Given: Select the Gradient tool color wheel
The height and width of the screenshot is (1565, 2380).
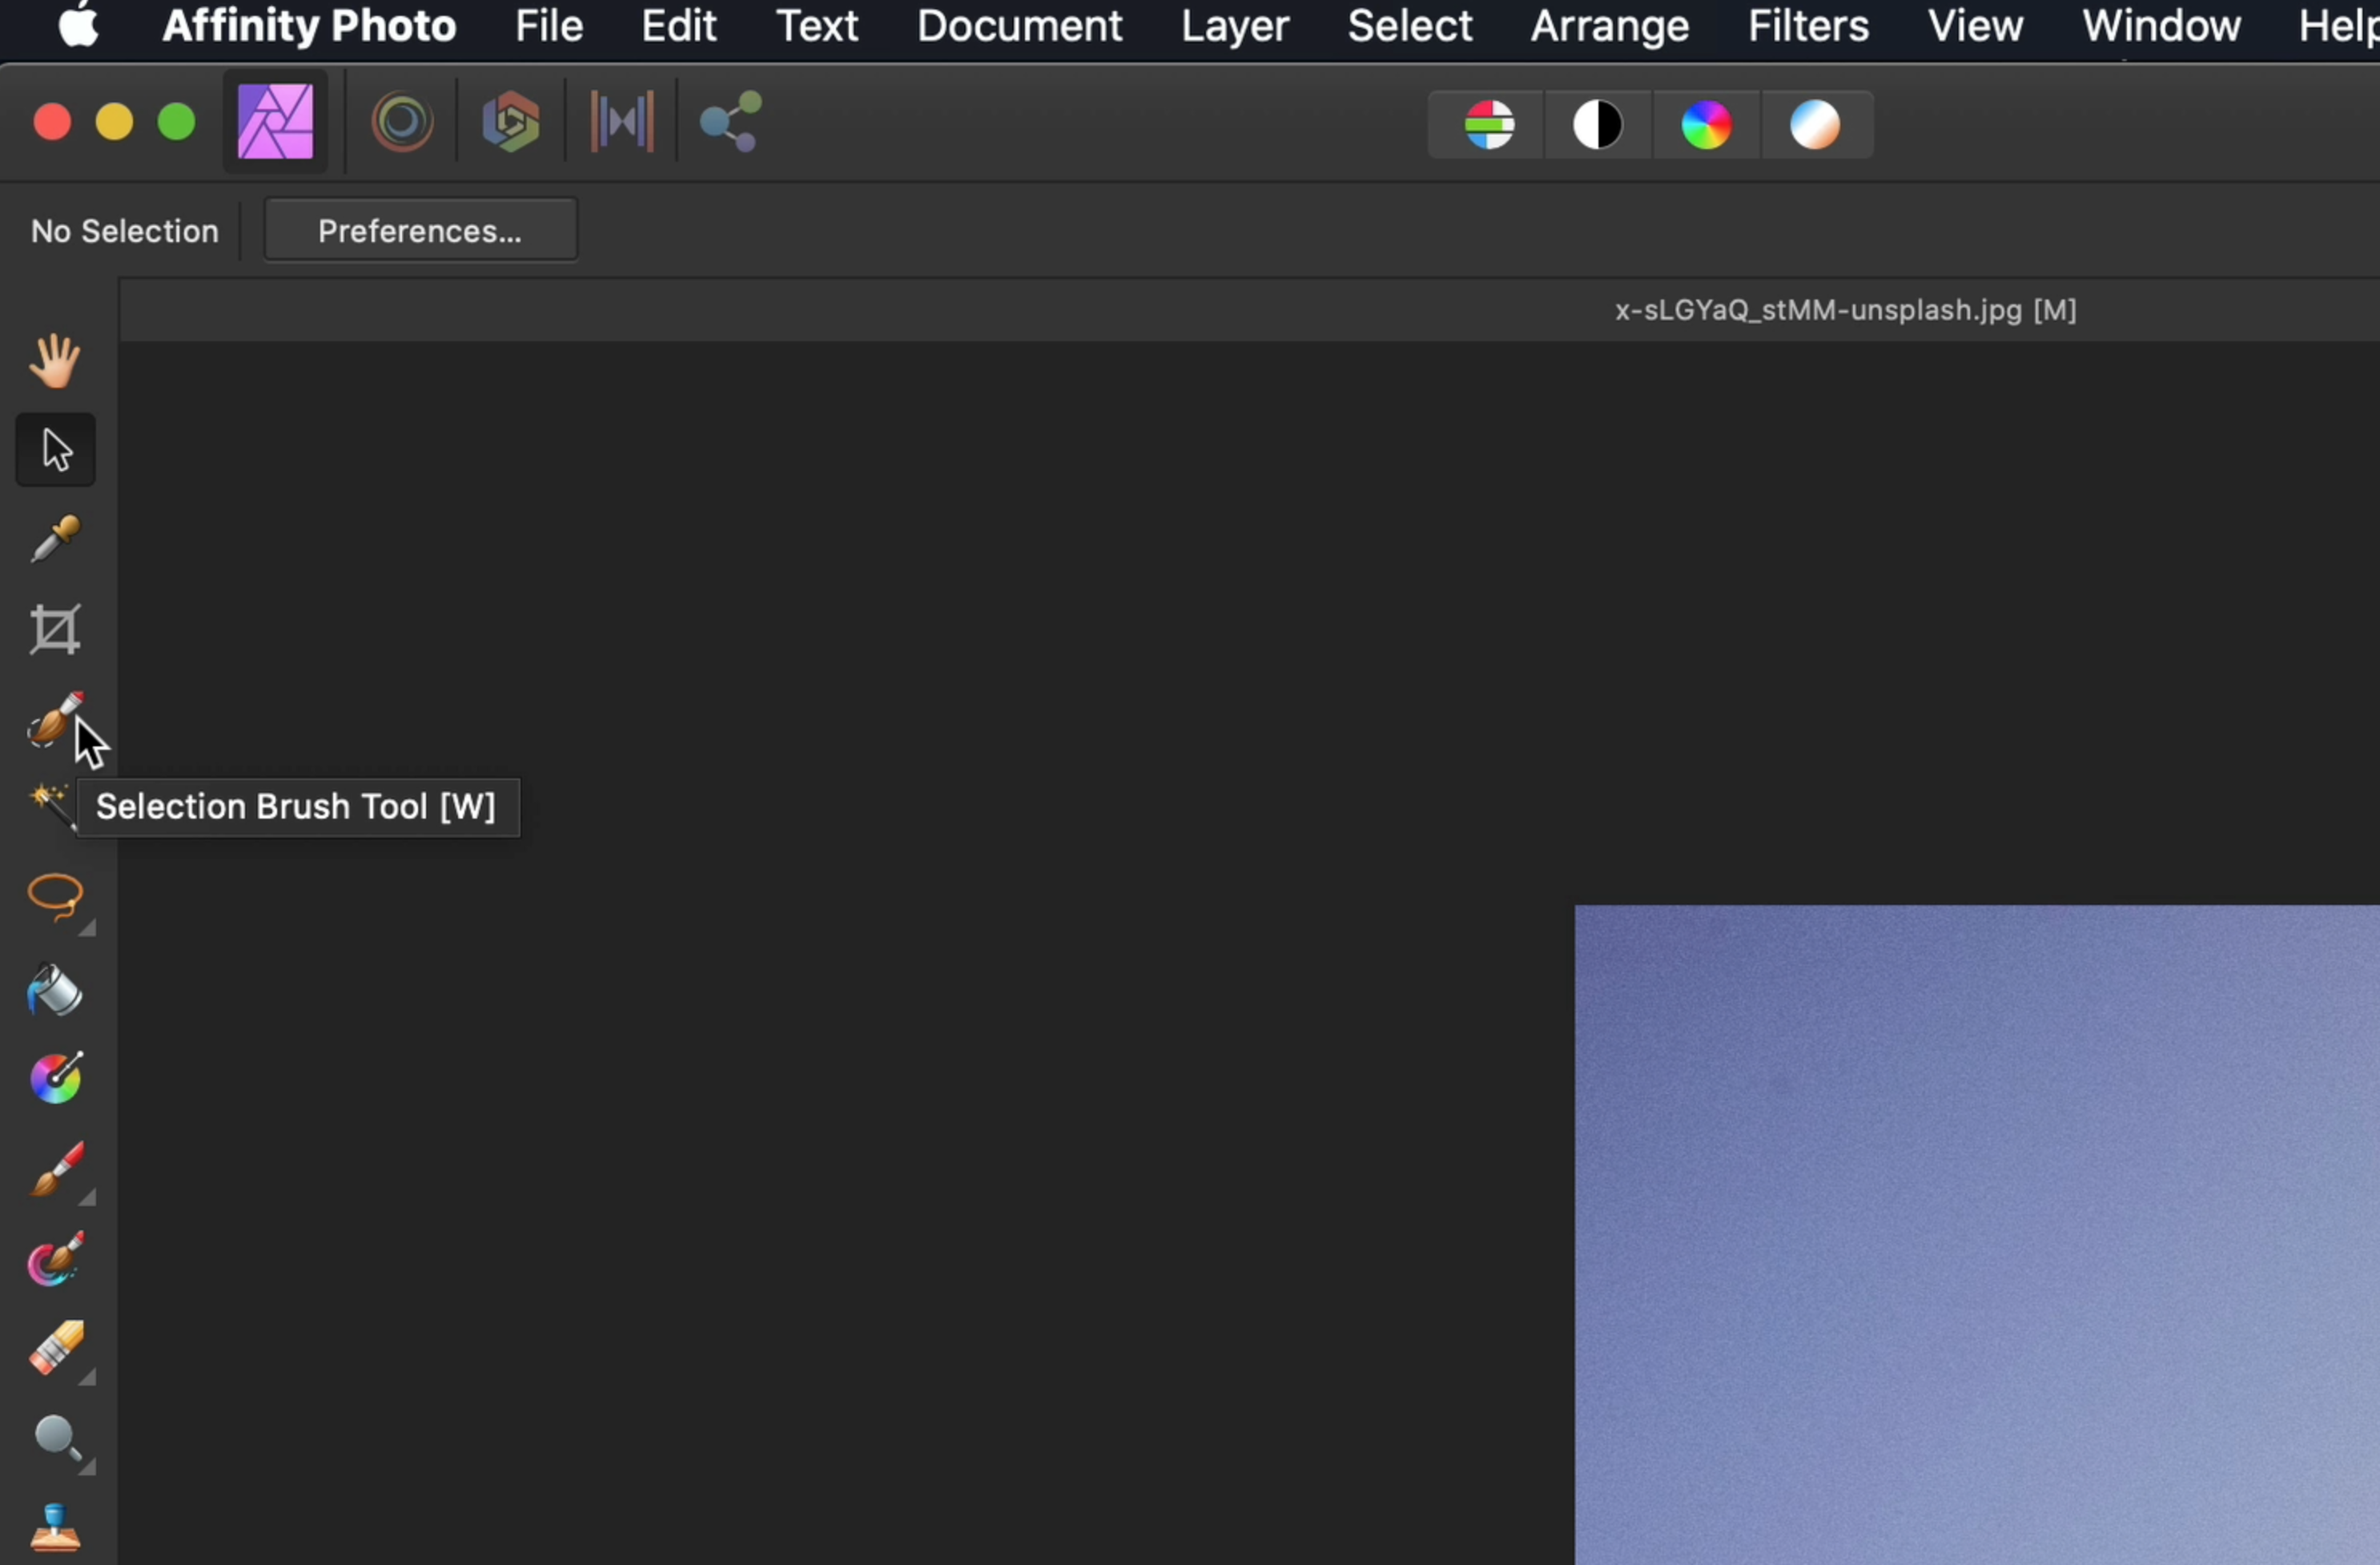Looking at the screenshot, I should [x=55, y=1078].
